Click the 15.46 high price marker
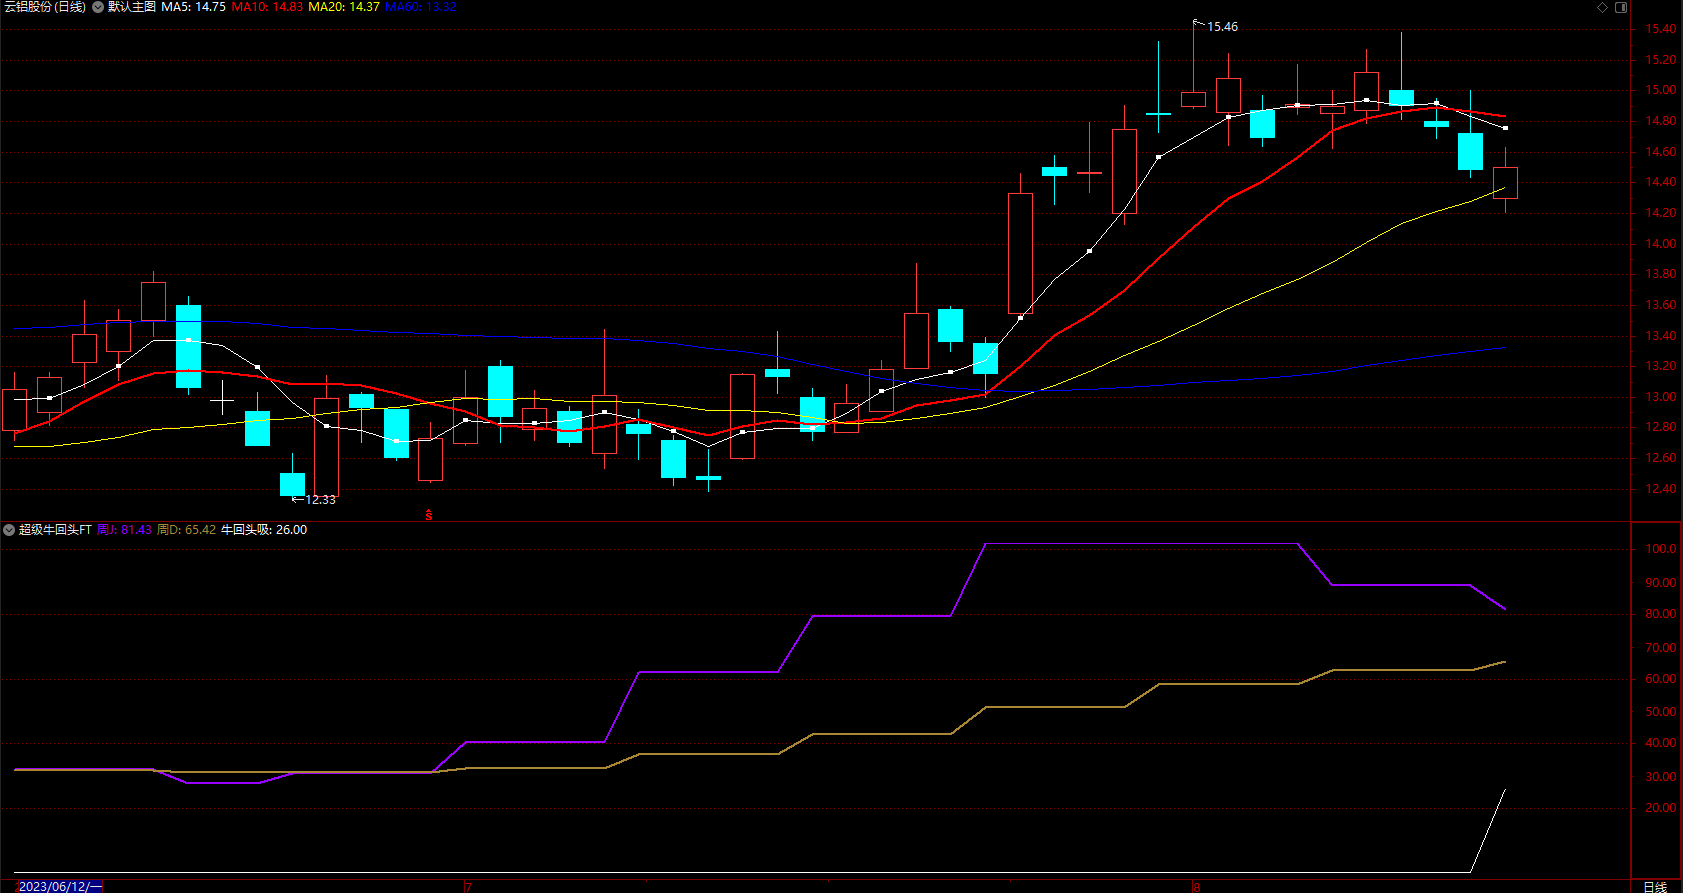The height and width of the screenshot is (893, 1683). (x=1222, y=27)
